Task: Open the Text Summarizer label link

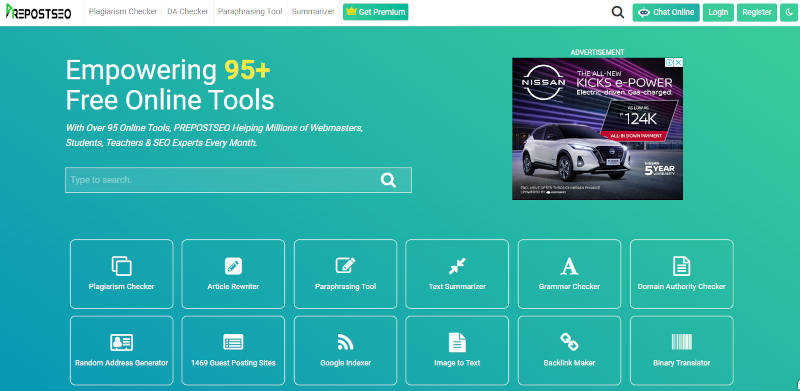Action: click(457, 286)
